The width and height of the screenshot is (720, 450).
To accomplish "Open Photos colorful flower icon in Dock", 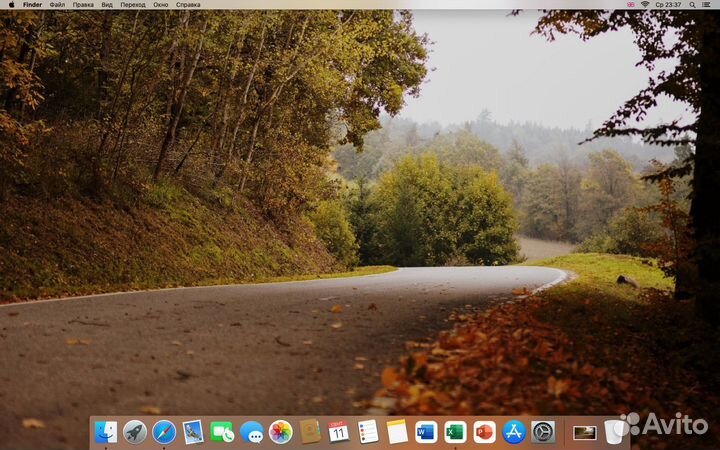I will (281, 432).
